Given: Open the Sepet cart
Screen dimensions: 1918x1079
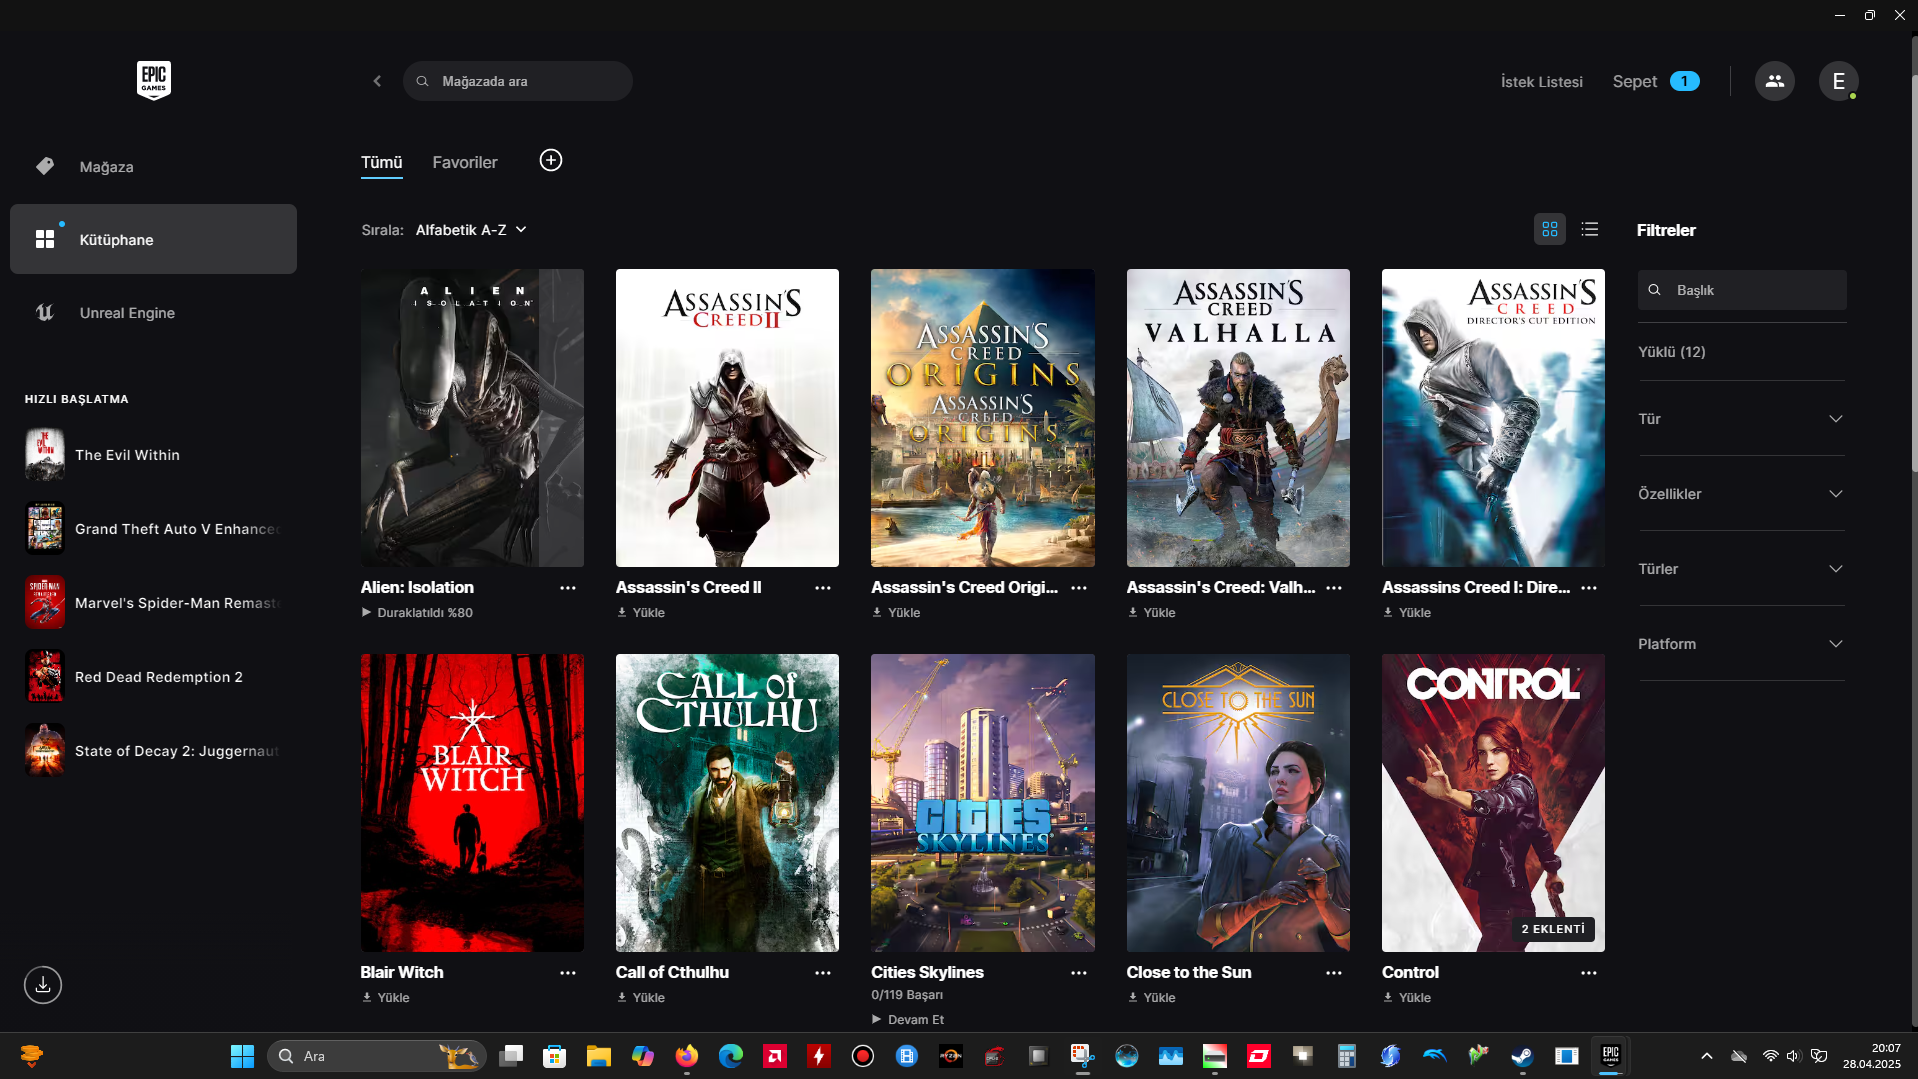Looking at the screenshot, I should pos(1655,82).
